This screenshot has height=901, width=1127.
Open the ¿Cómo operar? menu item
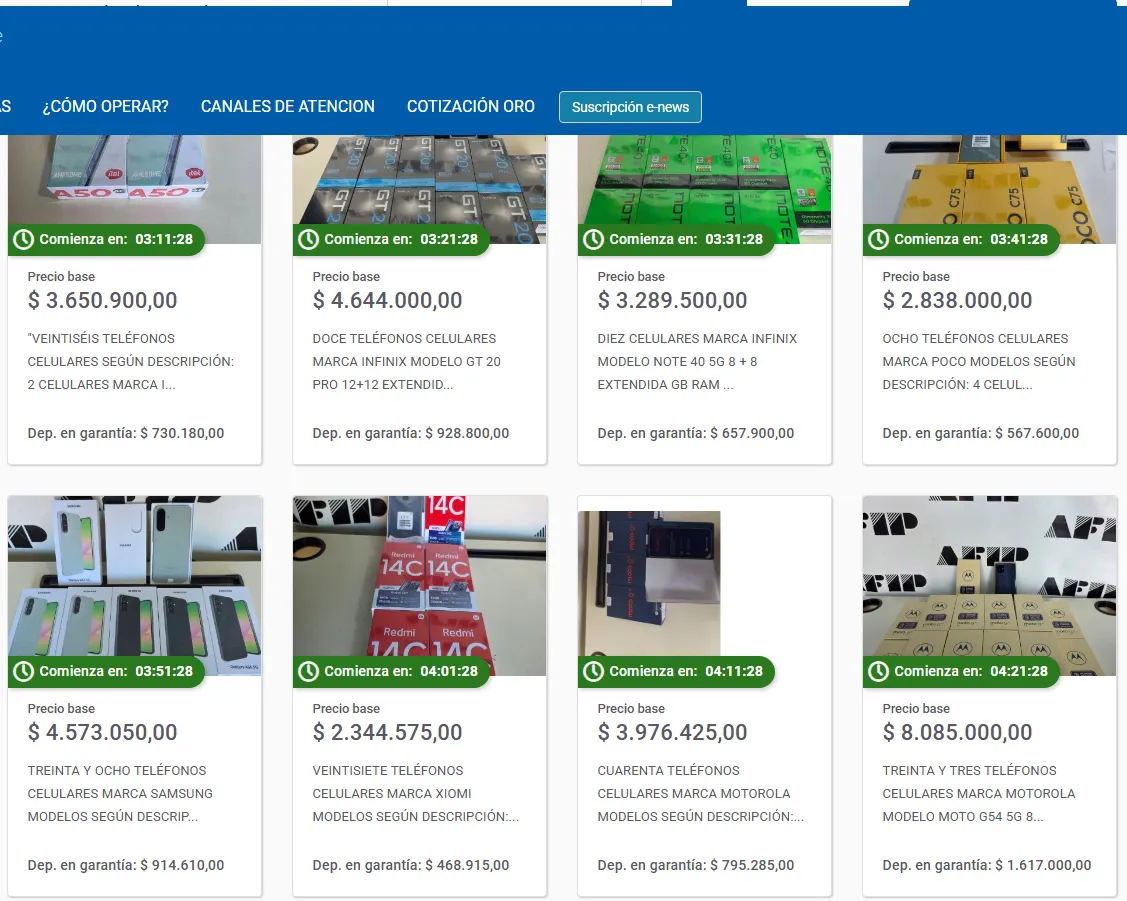tap(105, 107)
